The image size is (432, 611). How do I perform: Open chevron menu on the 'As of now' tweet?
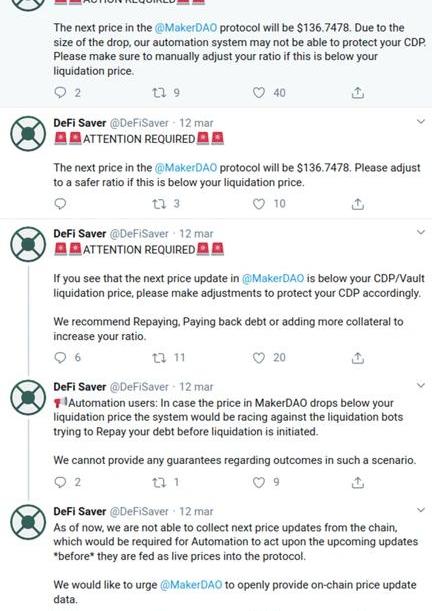(421, 510)
